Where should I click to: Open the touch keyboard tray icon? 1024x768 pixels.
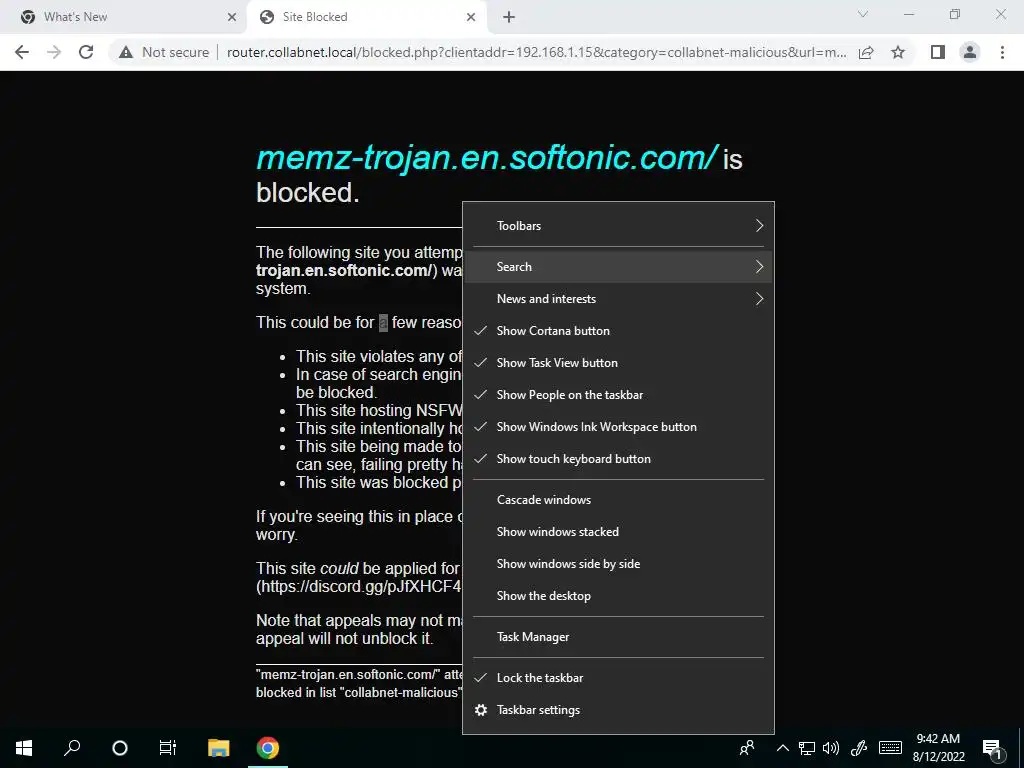(x=890, y=748)
